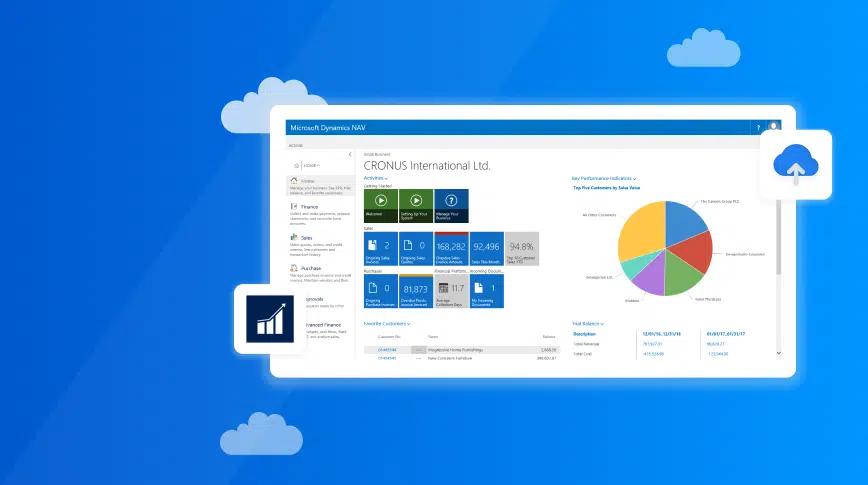Screen dimensions: 868x485
Task: Open the Ongoing Purchase Invoices tile
Action: point(380,291)
